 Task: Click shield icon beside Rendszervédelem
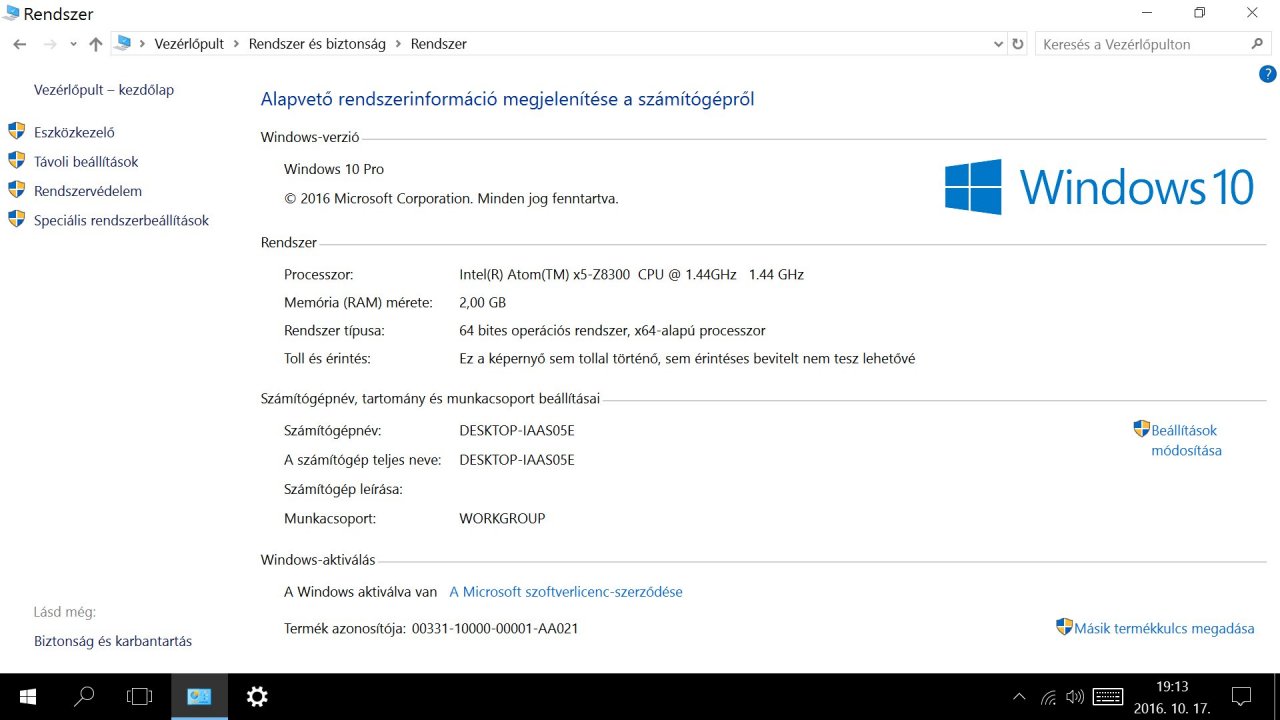(x=16, y=190)
